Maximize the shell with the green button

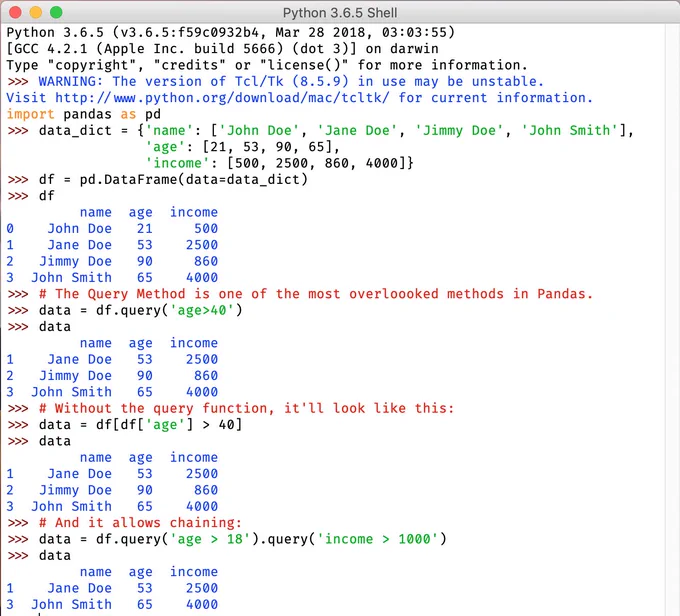pyautogui.click(x=56, y=12)
